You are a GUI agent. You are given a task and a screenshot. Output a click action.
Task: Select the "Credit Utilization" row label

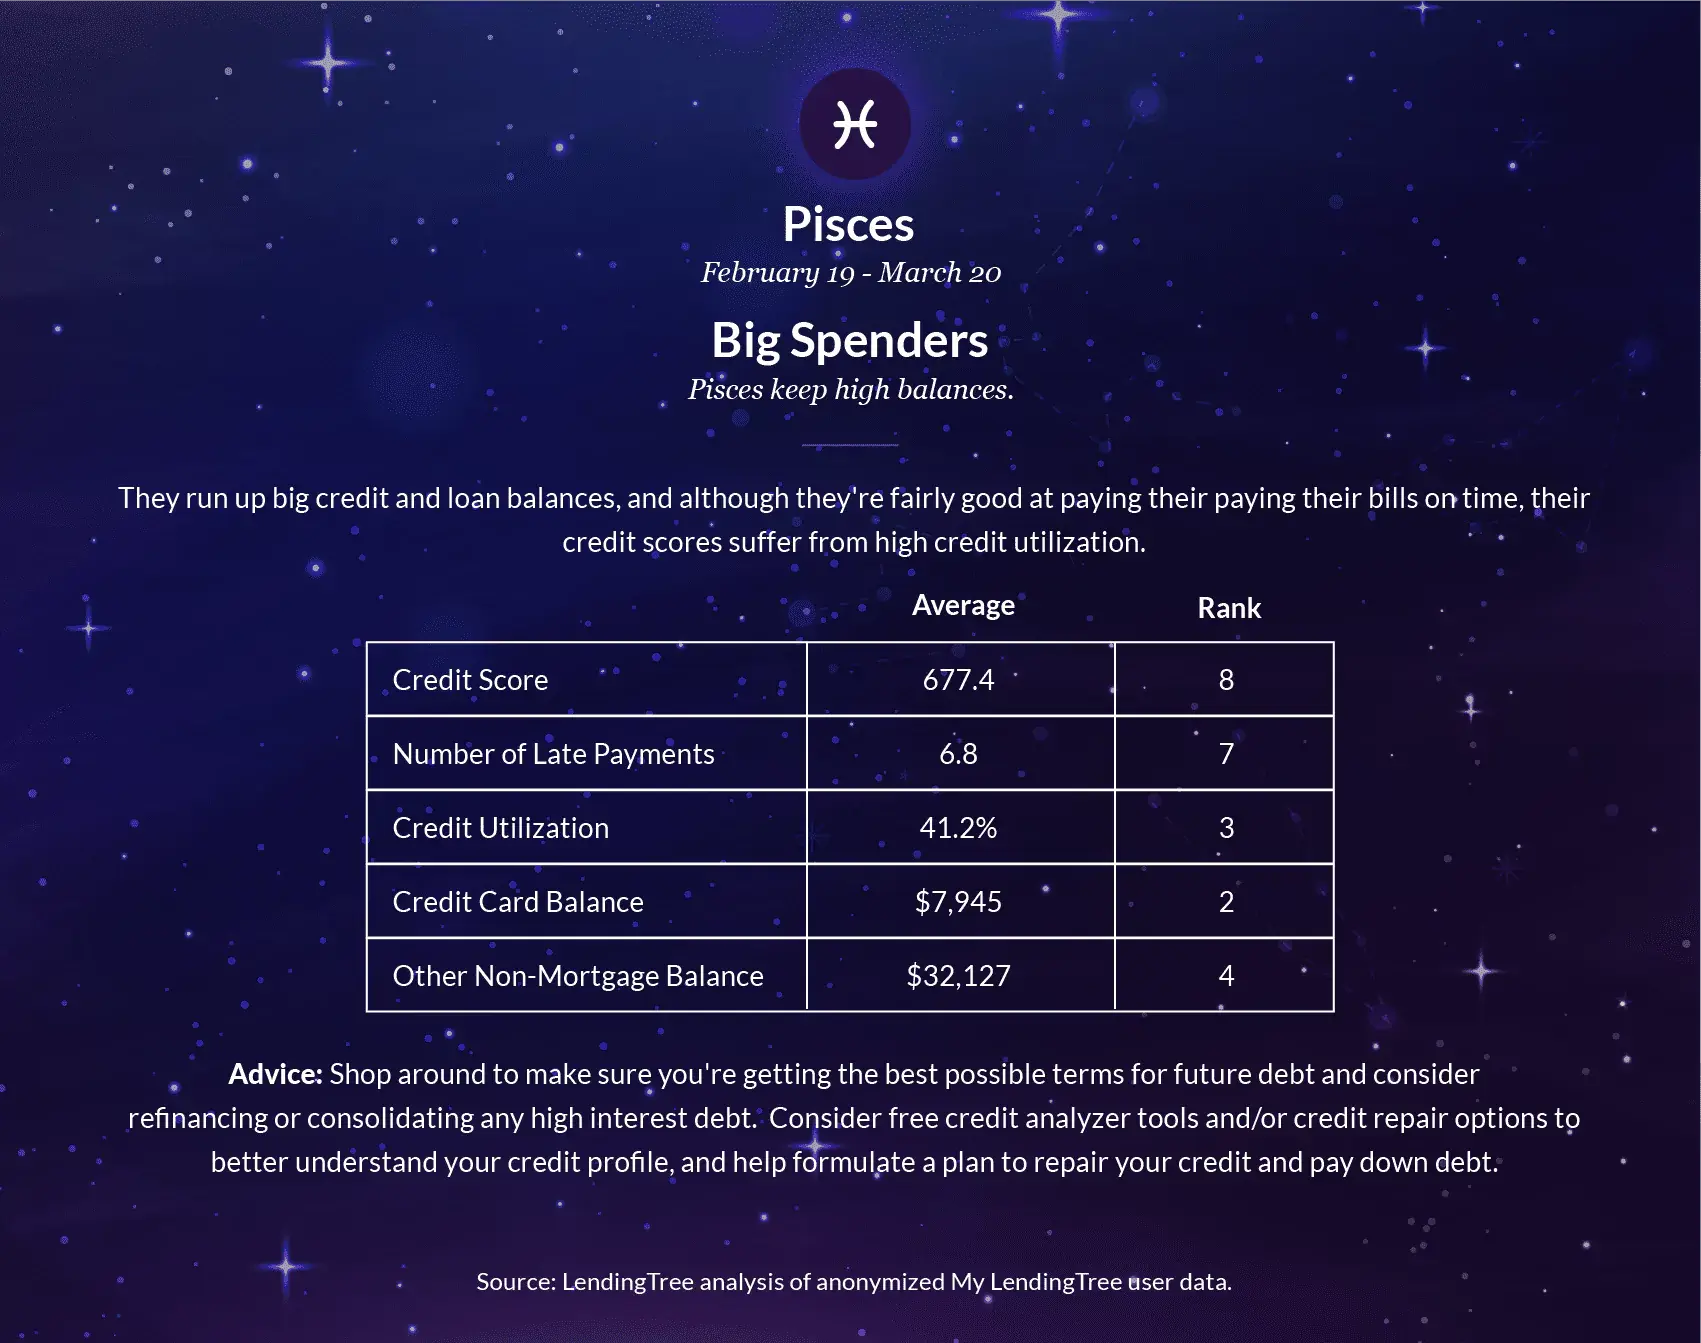pyautogui.click(x=500, y=828)
